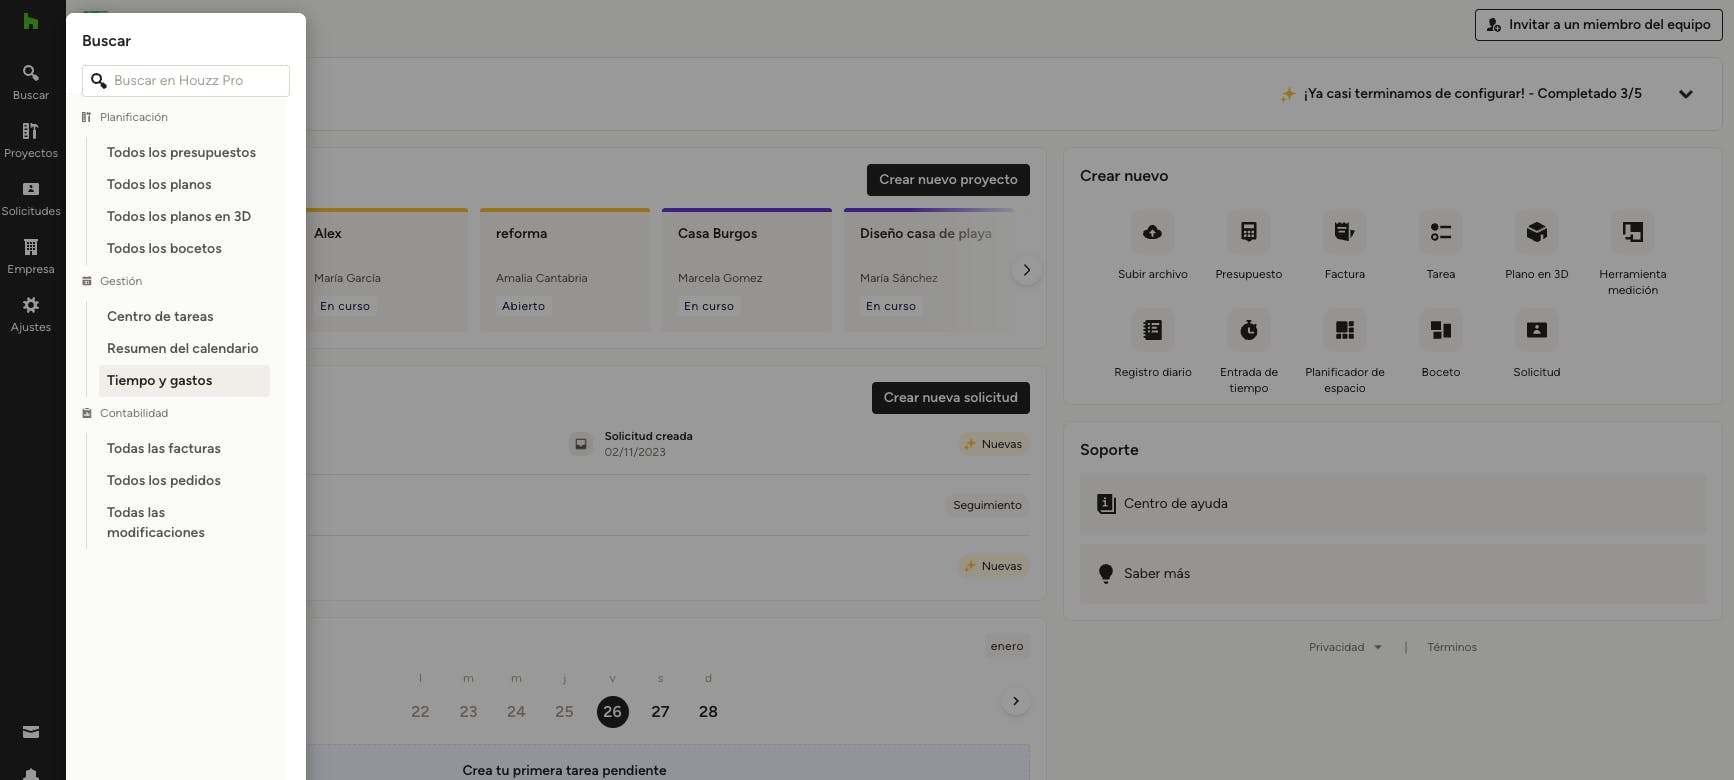Focus the Buscar en Houzz Pro field
This screenshot has height=780, width=1734.
195,81
